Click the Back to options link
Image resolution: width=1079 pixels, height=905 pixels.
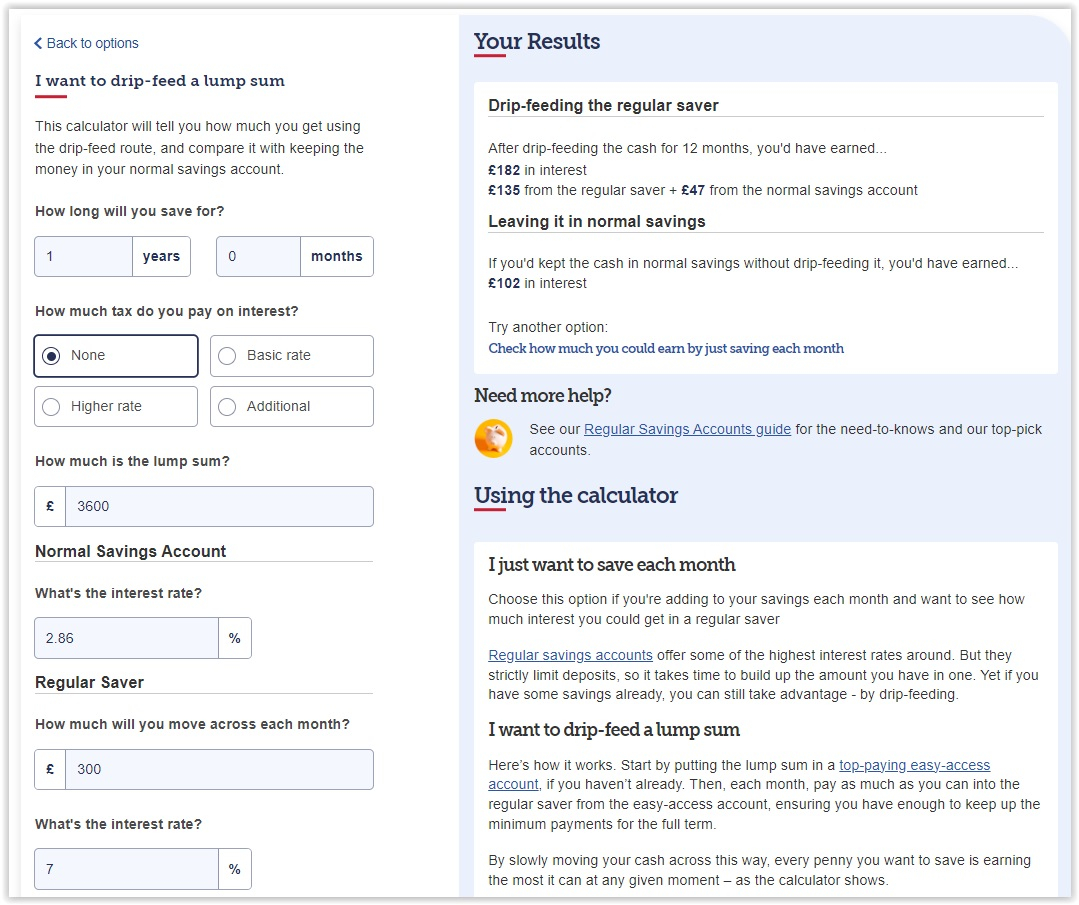(x=86, y=43)
